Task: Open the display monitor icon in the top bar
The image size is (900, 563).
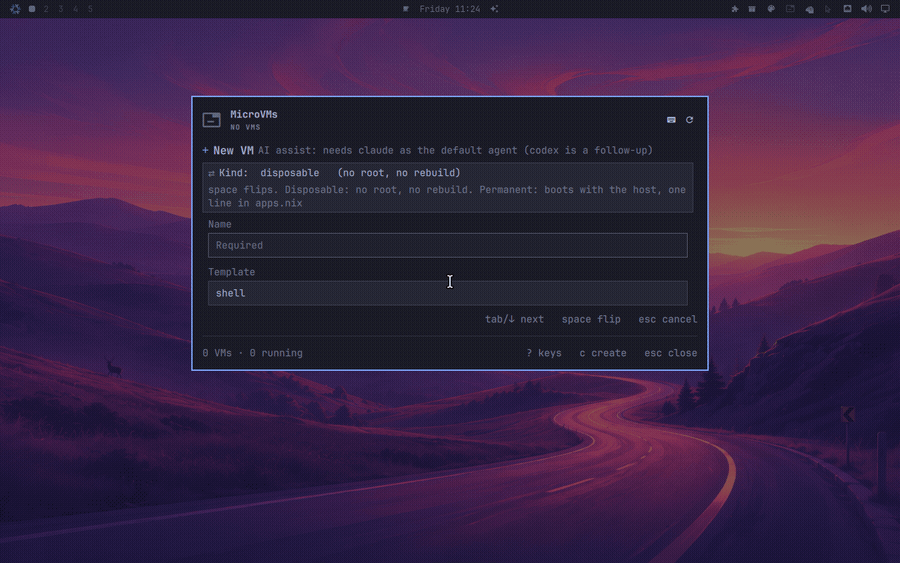Action: pyautogui.click(x=885, y=9)
